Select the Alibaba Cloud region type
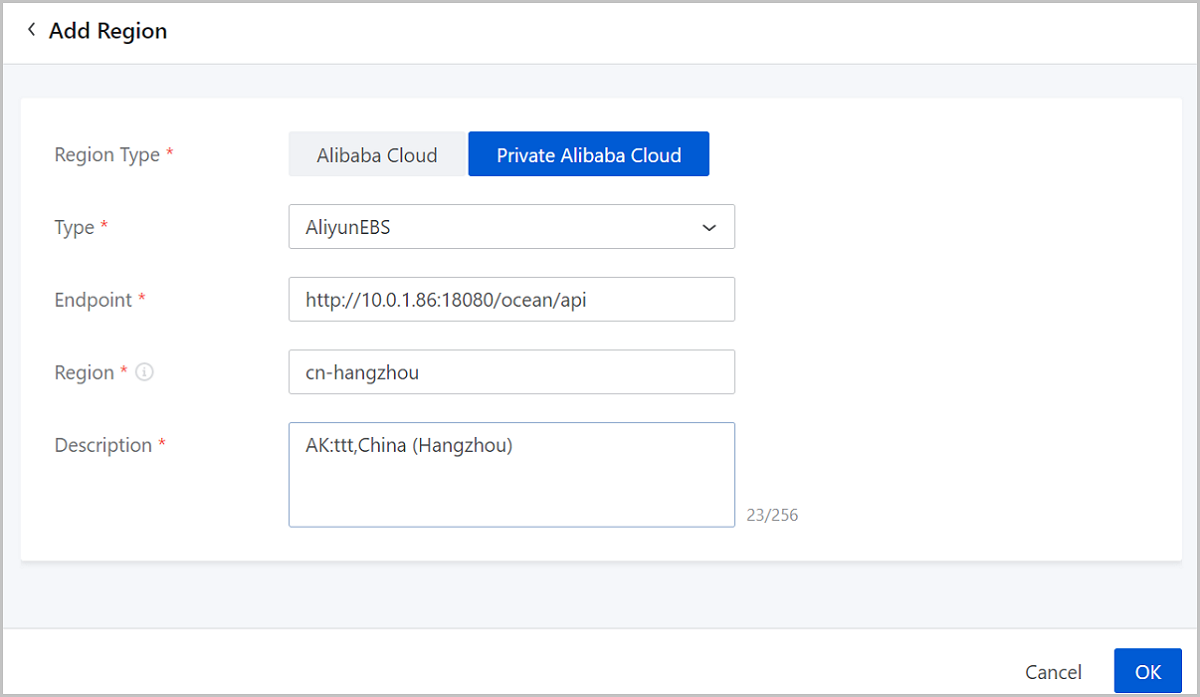This screenshot has width=1200, height=697. (x=377, y=155)
